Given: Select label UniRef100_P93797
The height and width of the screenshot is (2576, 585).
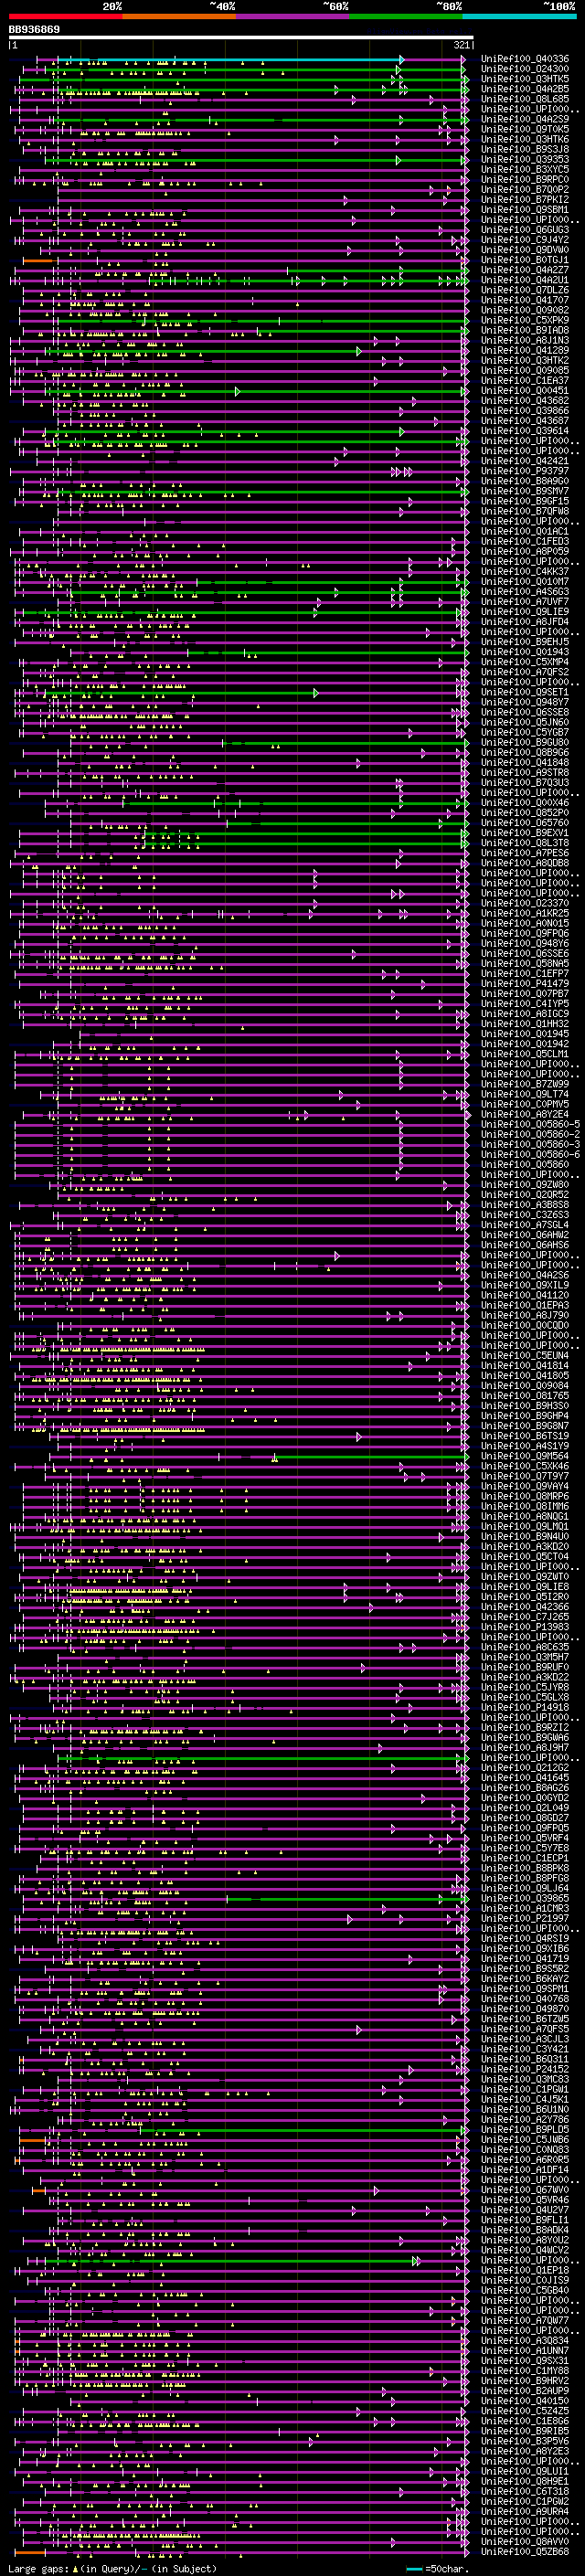Looking at the screenshot, I should click(524, 471).
